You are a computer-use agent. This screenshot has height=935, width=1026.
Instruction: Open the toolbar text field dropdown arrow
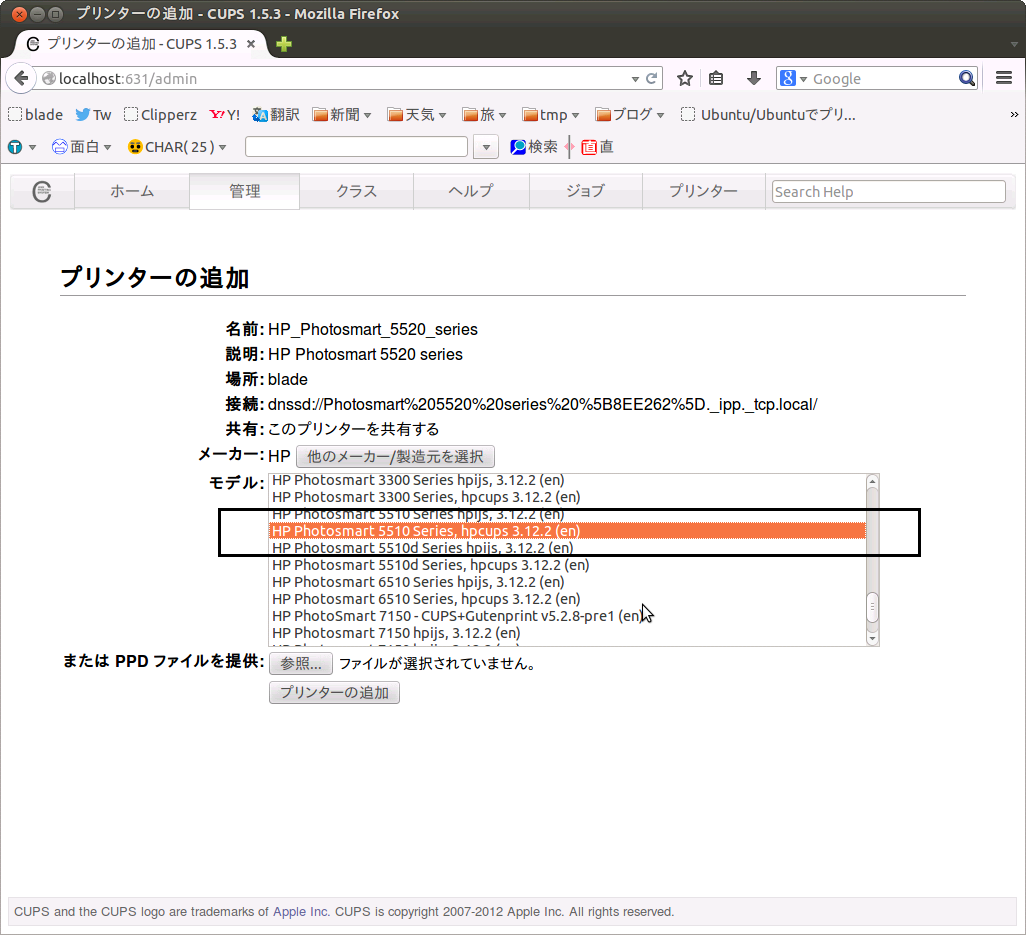(x=486, y=147)
